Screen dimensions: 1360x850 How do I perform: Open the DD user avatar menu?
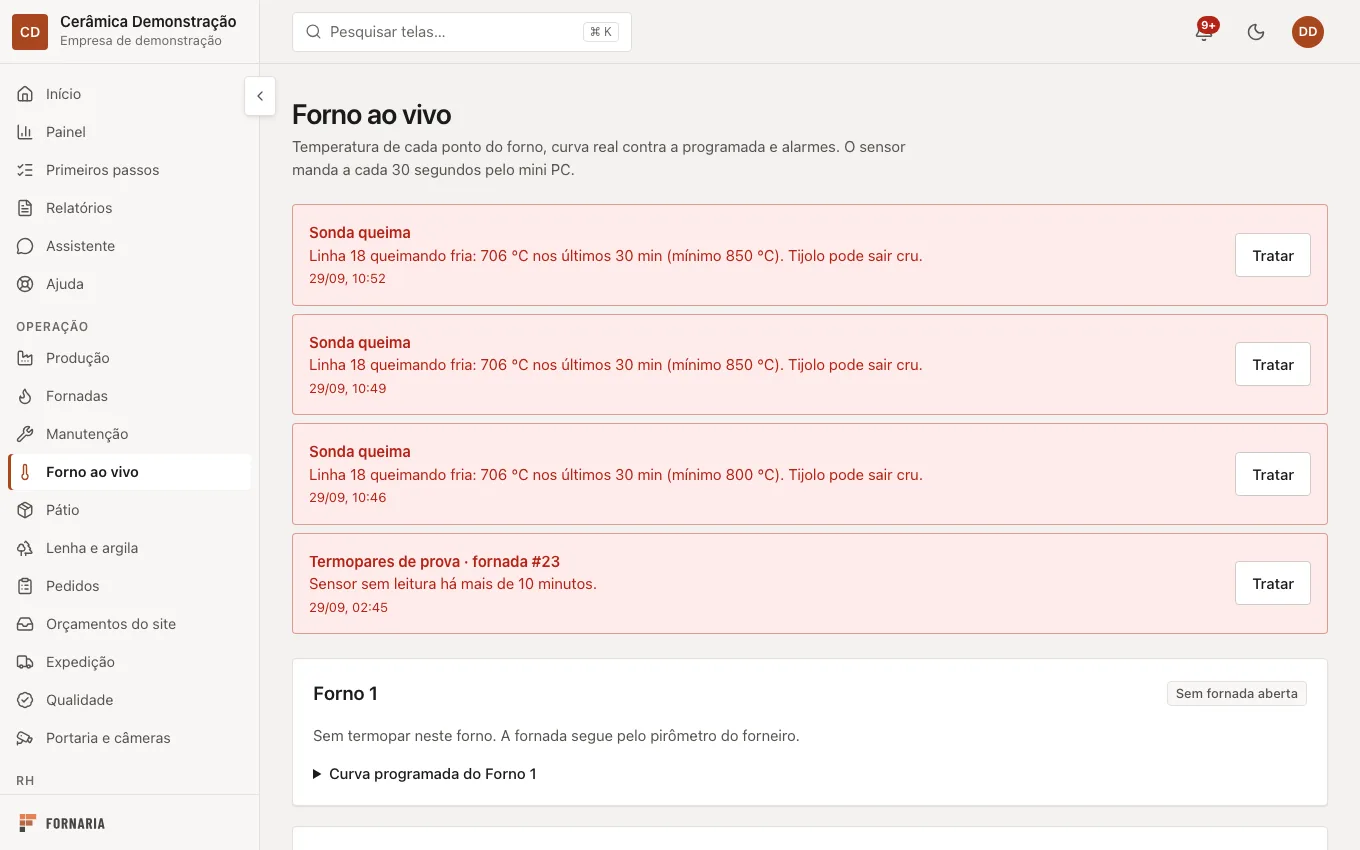(1308, 32)
